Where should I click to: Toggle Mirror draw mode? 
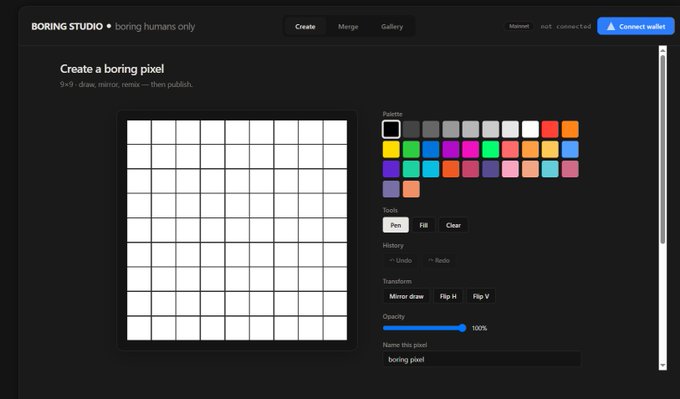point(406,296)
